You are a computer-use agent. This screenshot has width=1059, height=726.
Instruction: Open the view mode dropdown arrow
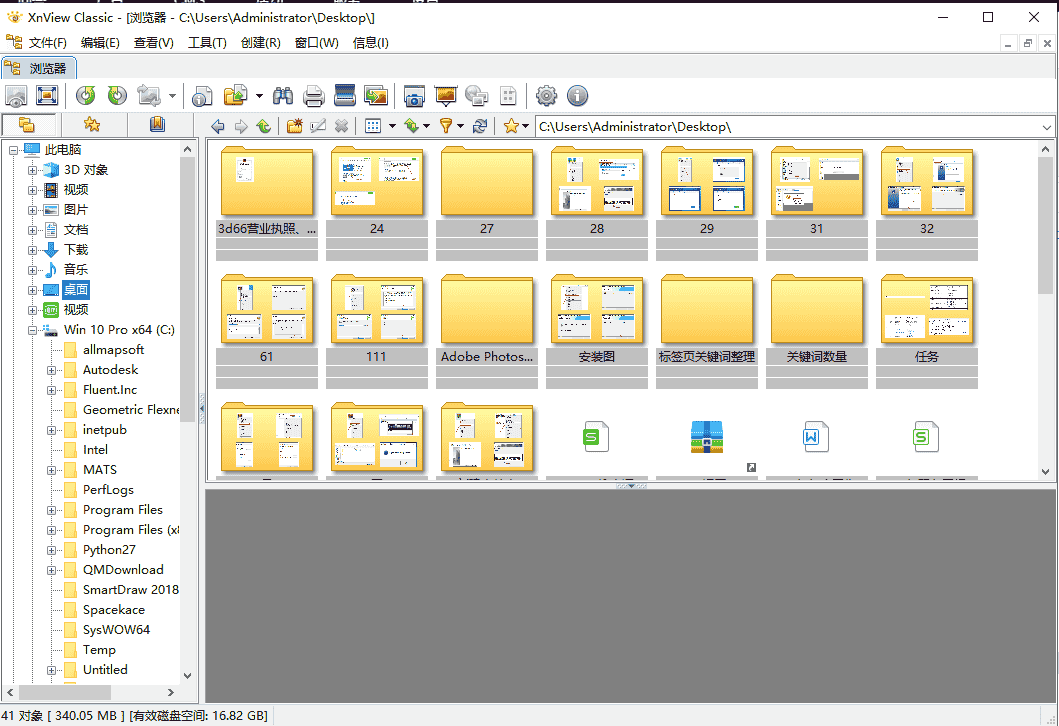pos(393,126)
